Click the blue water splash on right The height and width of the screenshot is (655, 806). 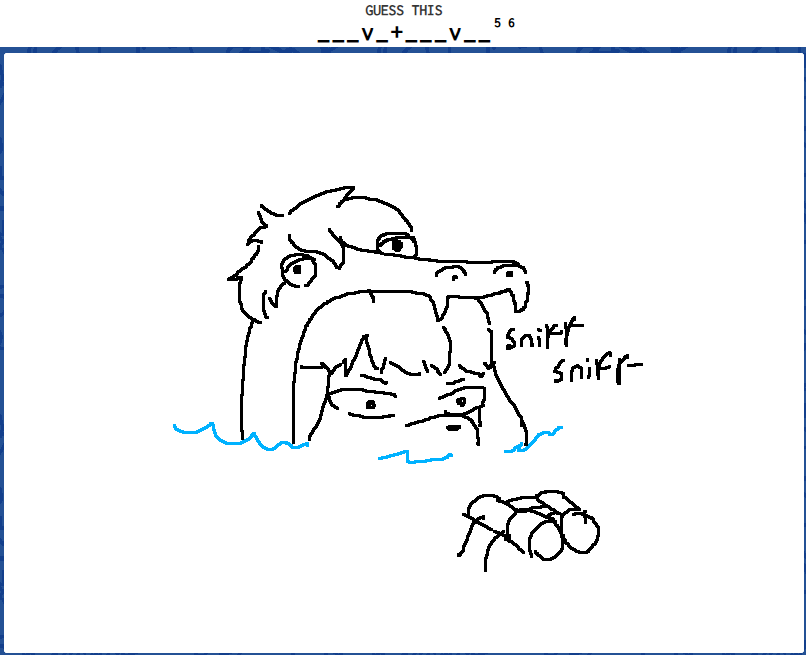coord(535,439)
